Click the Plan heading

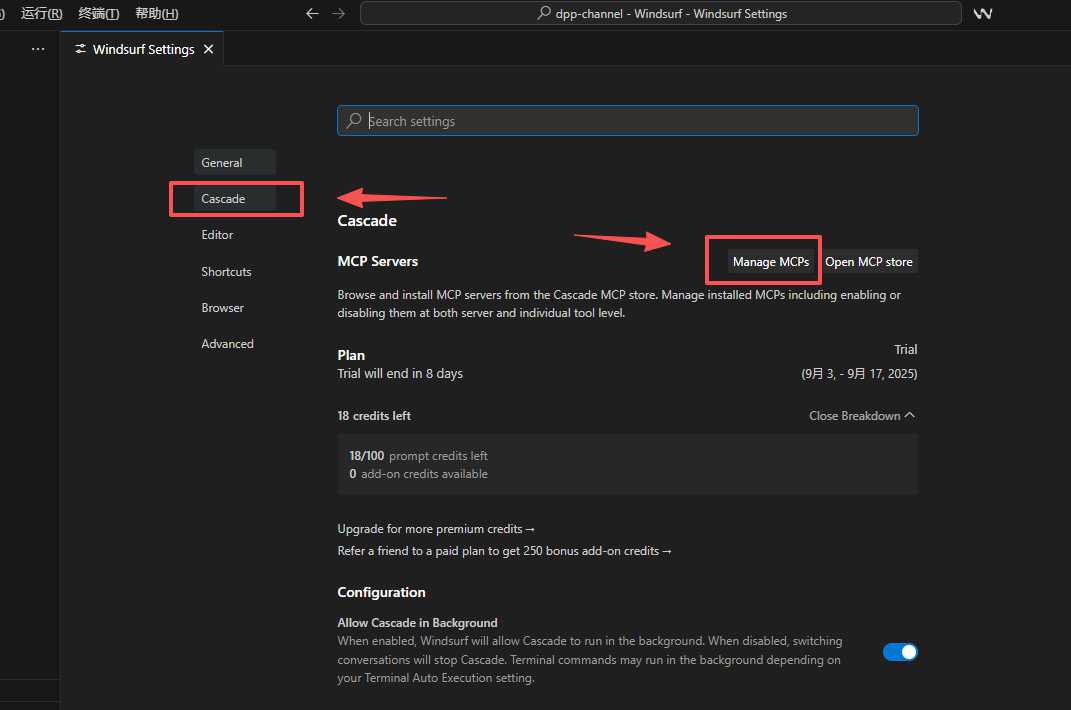pos(351,355)
